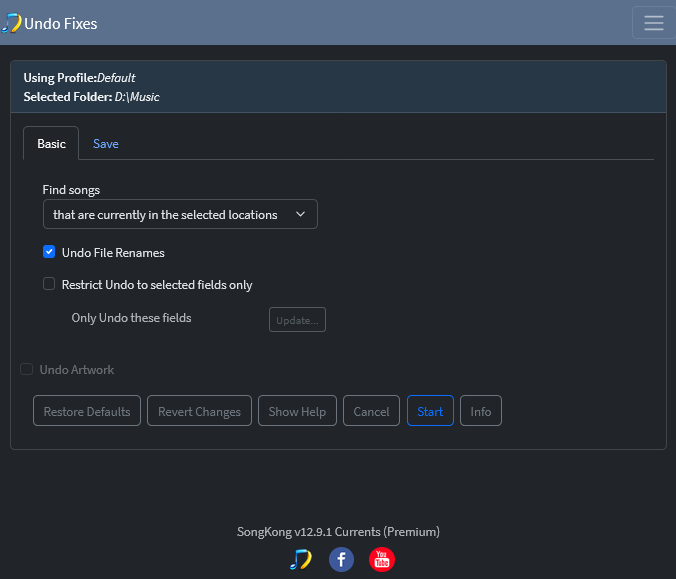Click the Start button

[x=430, y=411]
